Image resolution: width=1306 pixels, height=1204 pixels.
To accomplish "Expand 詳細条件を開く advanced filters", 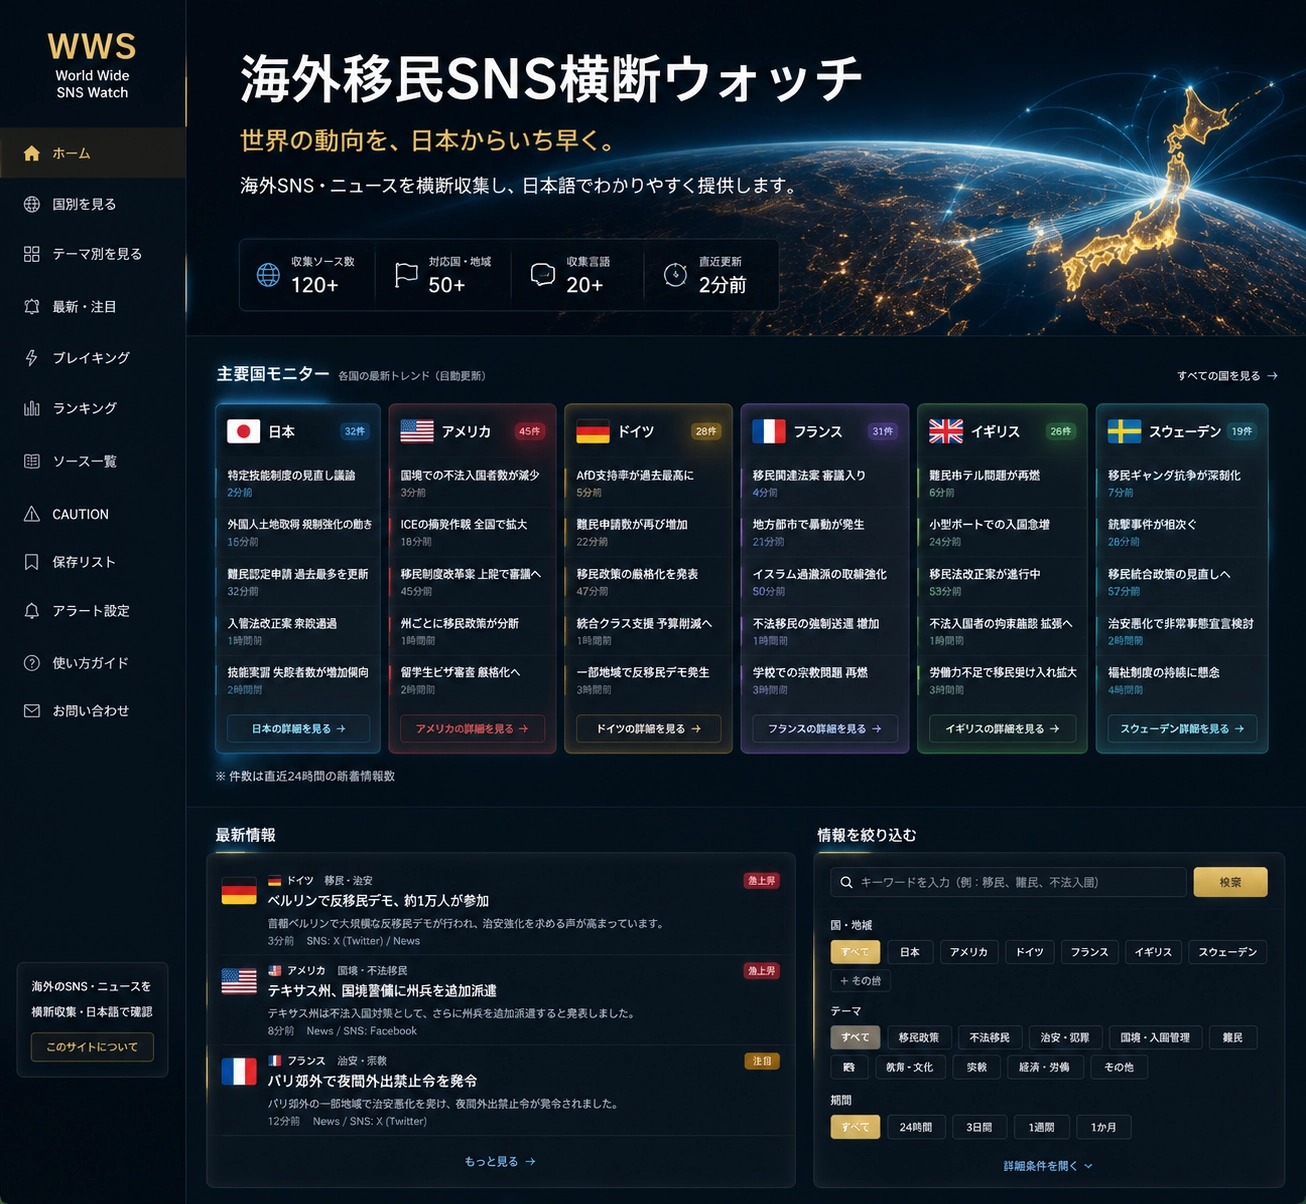I will pos(1048,1166).
